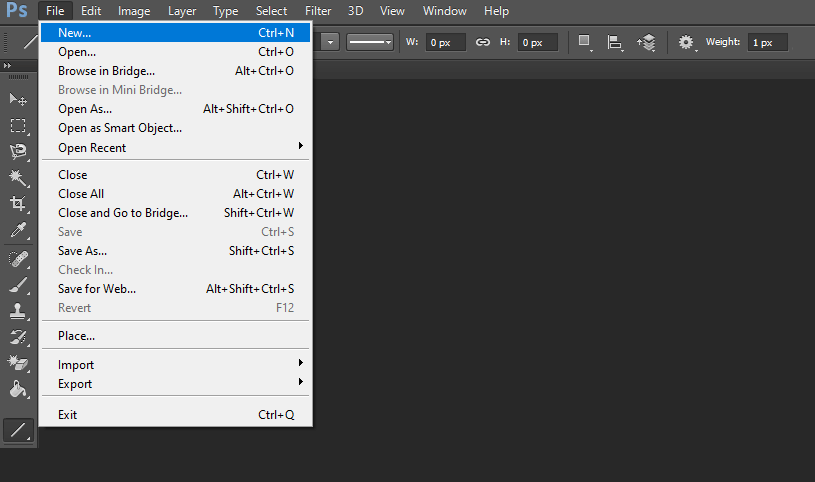
Task: Expand the Import submenu
Action: 175,365
